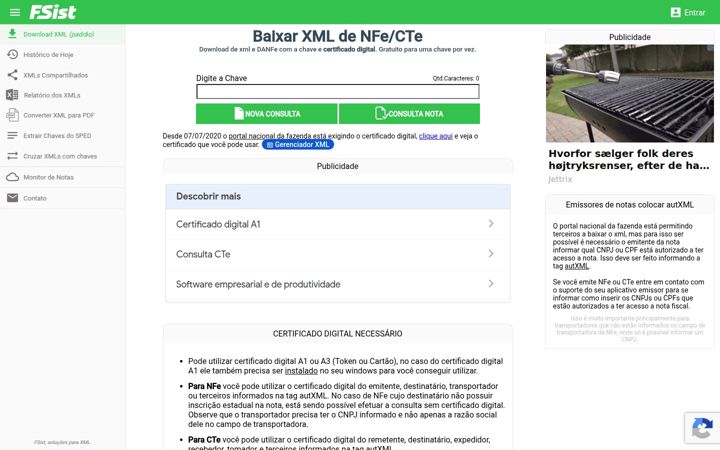The width and height of the screenshot is (720, 450).
Task: Click the history clock icon
Action: pos(12,55)
